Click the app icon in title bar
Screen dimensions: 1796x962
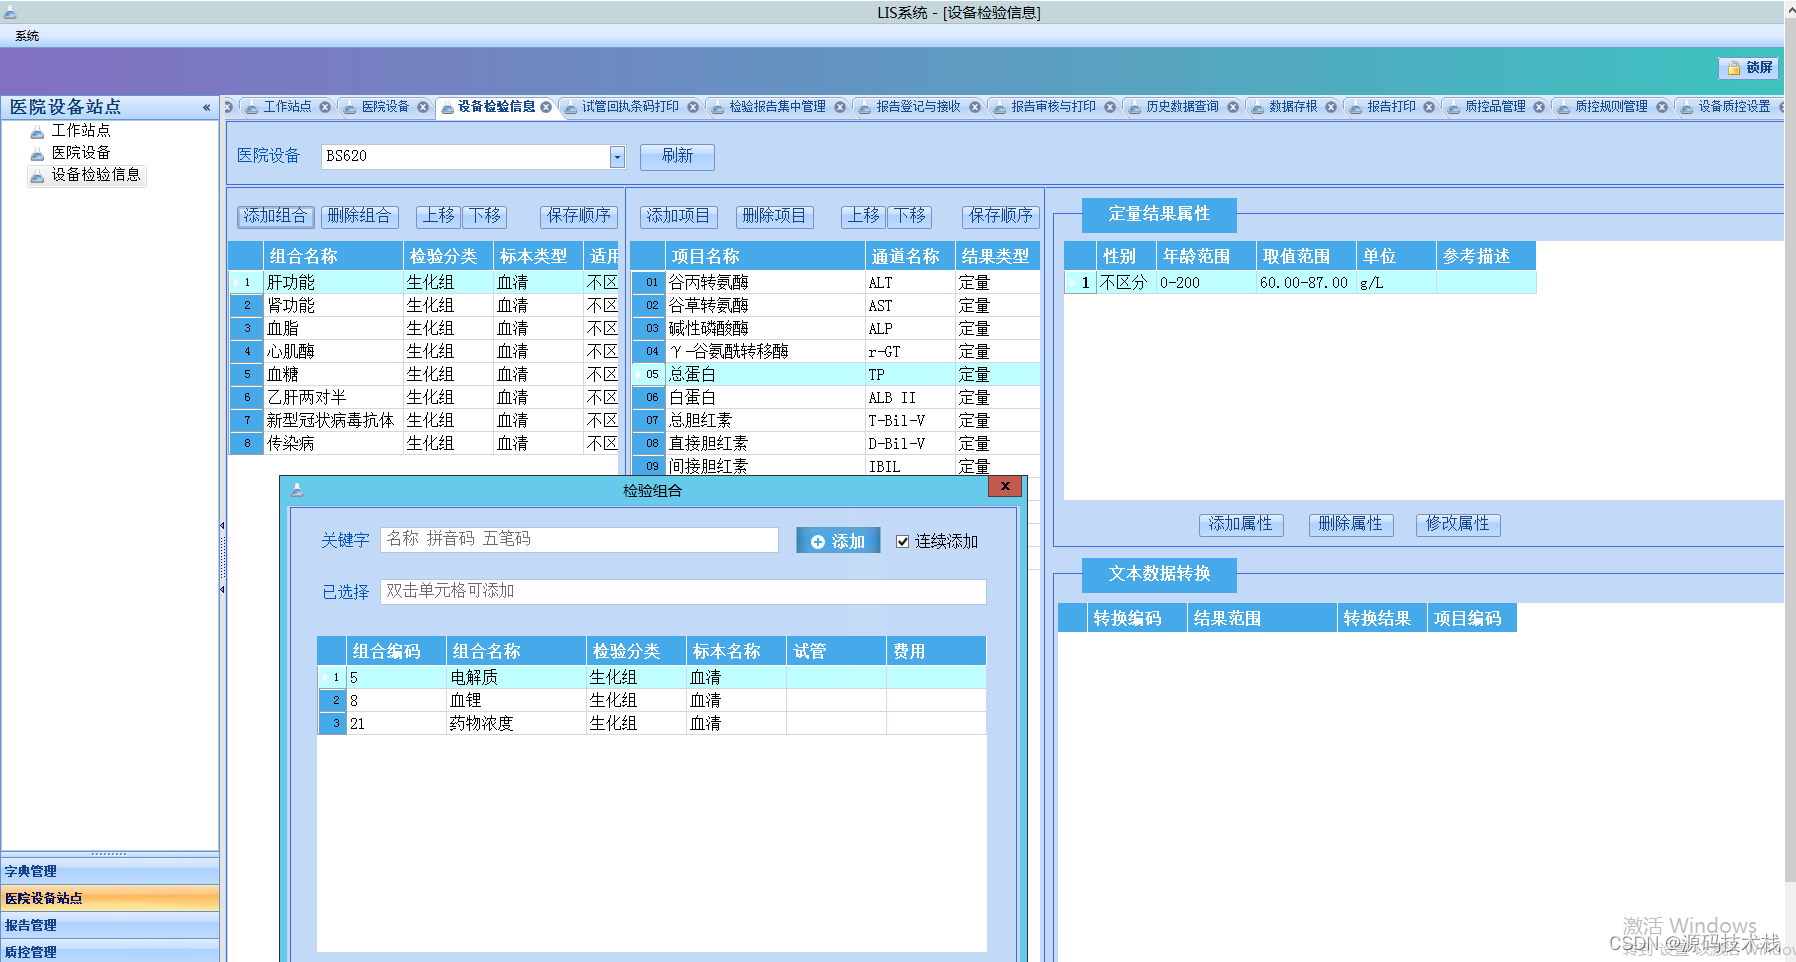click(x=10, y=13)
